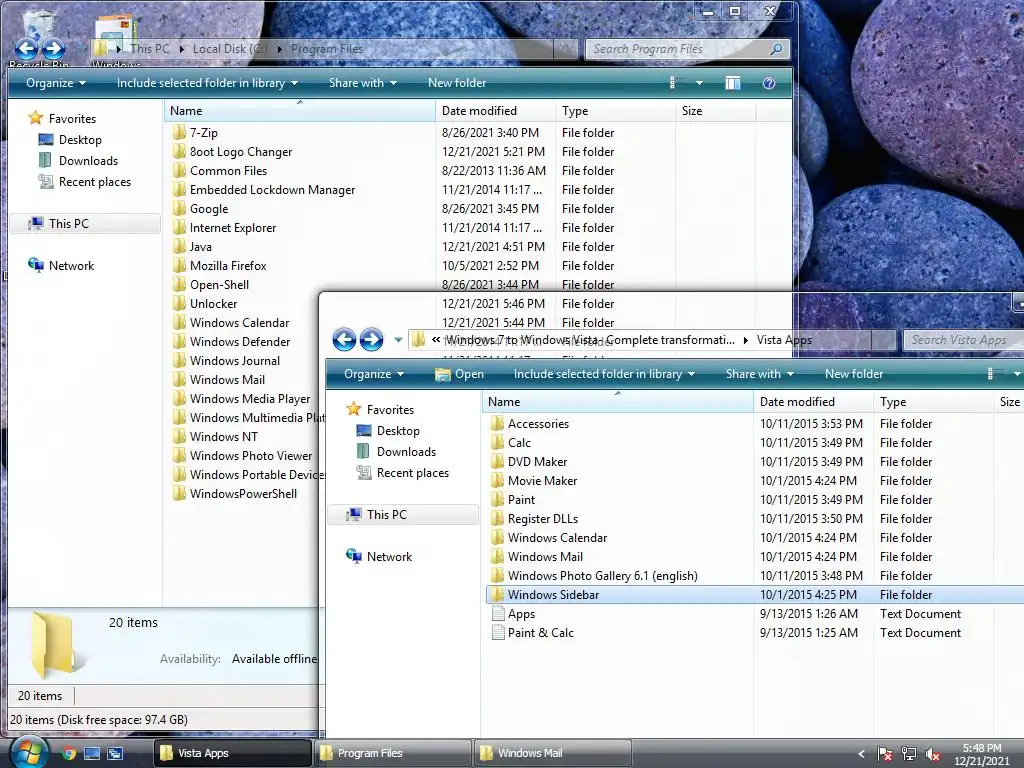Click the Search Vista Apps field
This screenshot has height=768, width=1024.
pos(963,340)
